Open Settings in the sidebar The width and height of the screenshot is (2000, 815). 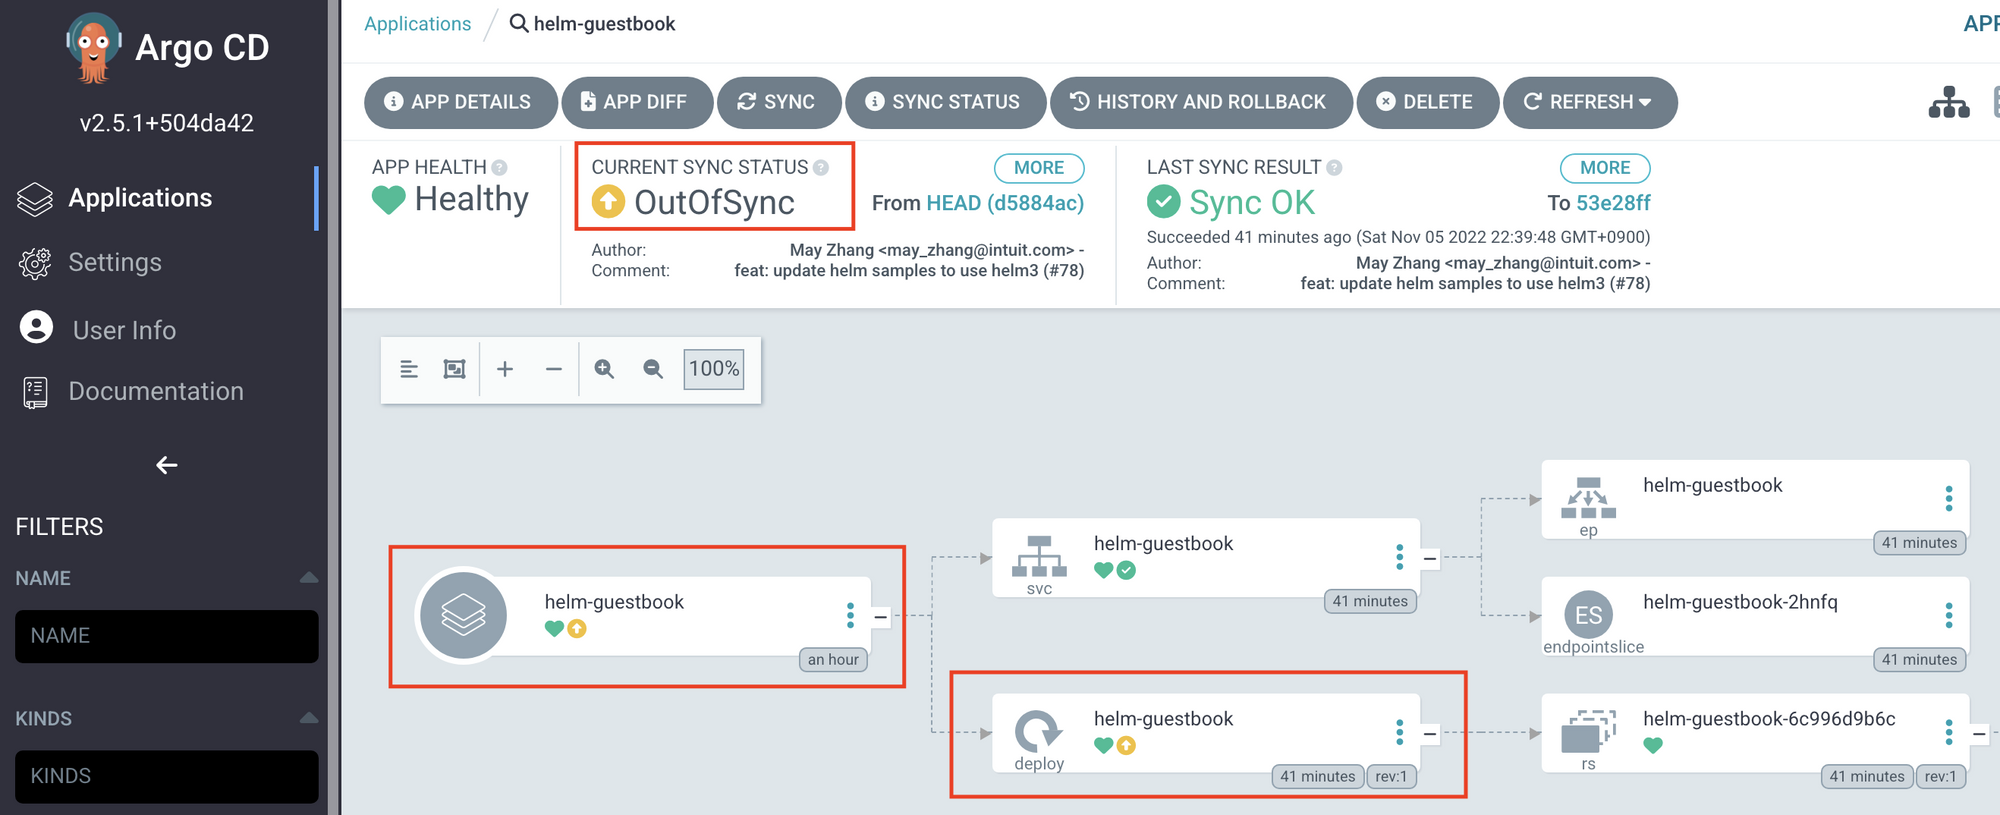(115, 262)
